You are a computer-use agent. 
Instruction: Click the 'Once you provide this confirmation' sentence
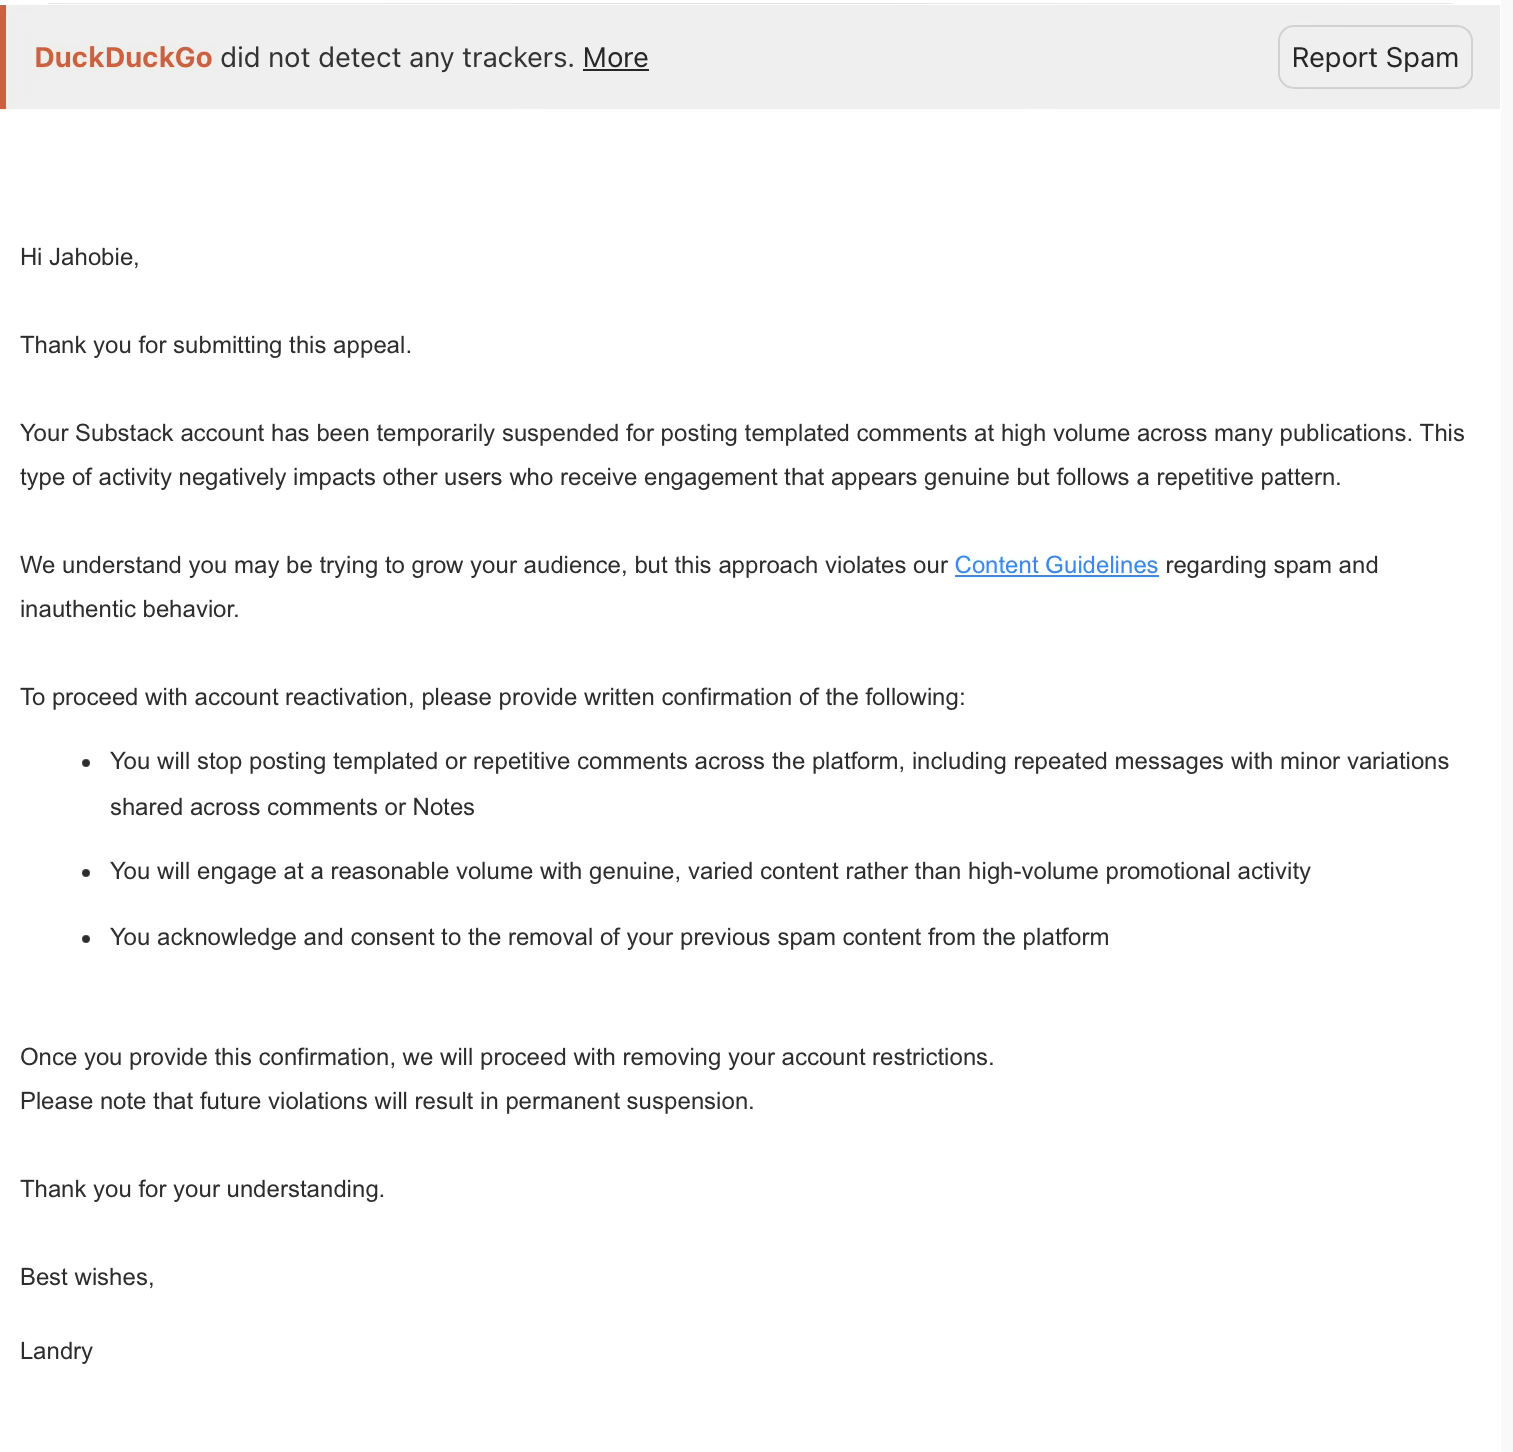point(506,1057)
